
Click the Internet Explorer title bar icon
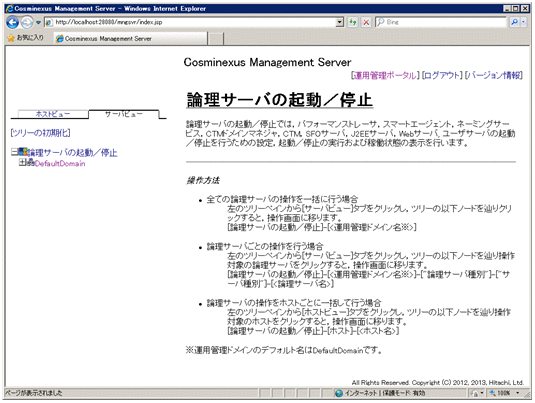click(10, 9)
